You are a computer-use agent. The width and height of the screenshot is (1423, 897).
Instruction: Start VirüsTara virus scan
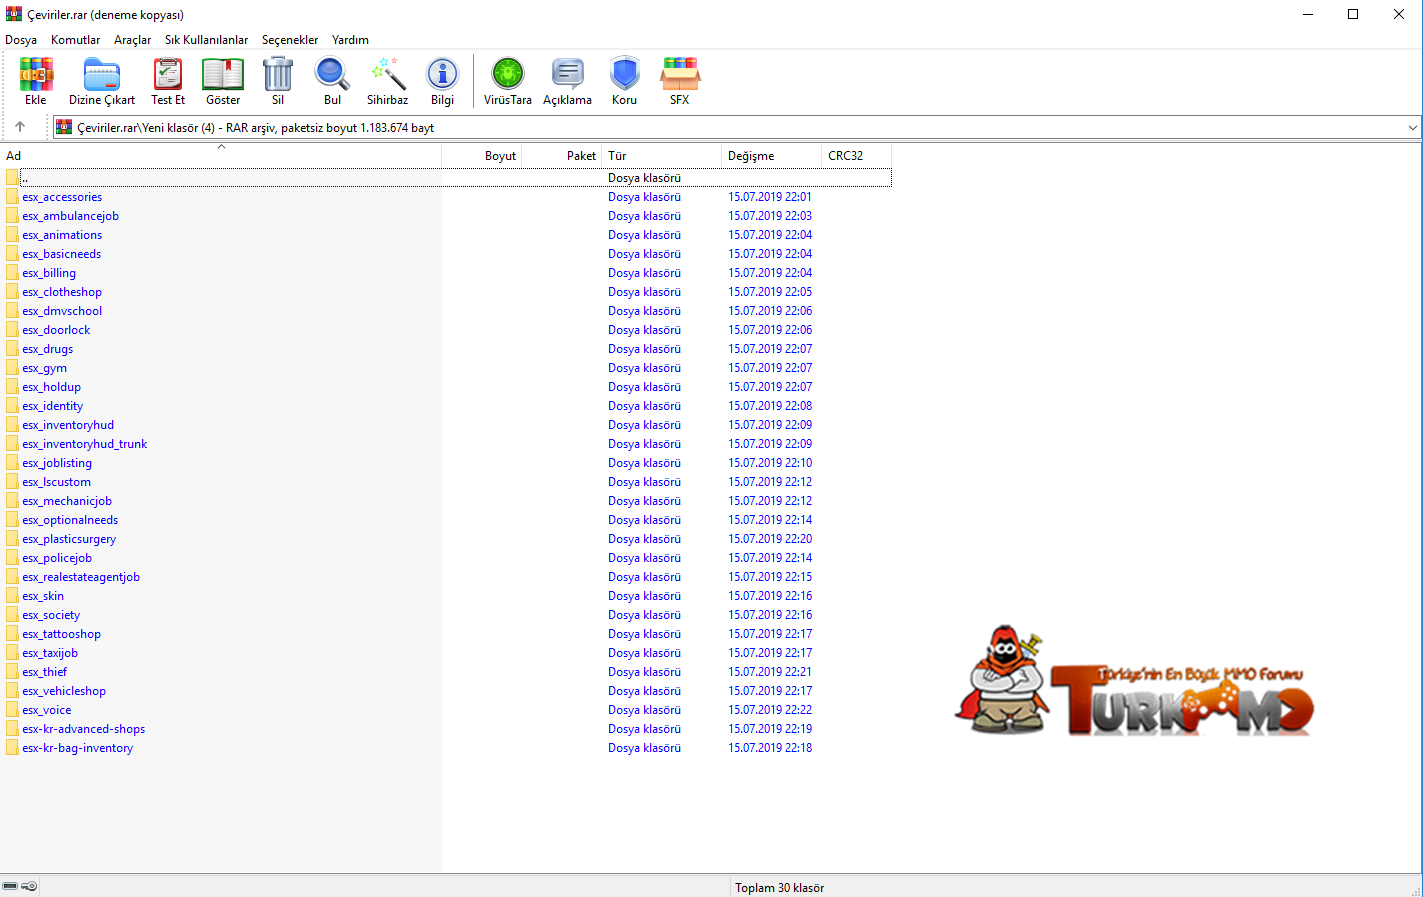[x=508, y=75]
